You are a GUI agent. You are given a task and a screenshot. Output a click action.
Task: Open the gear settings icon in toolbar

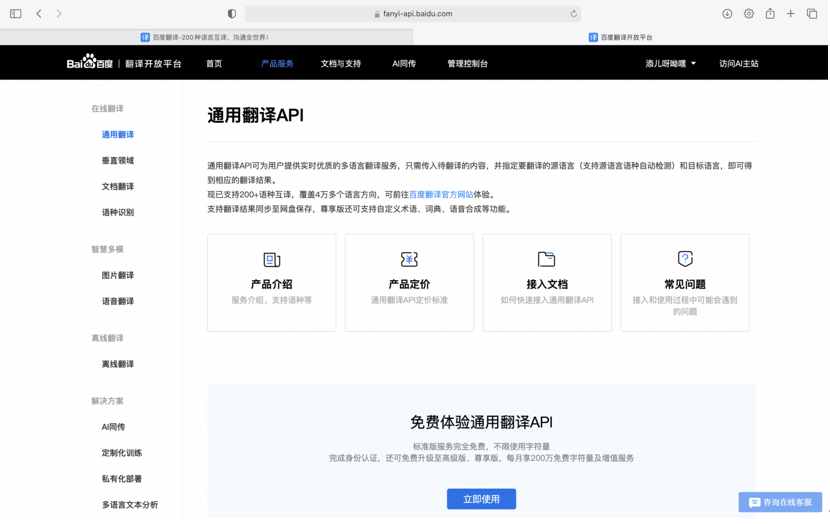click(748, 14)
